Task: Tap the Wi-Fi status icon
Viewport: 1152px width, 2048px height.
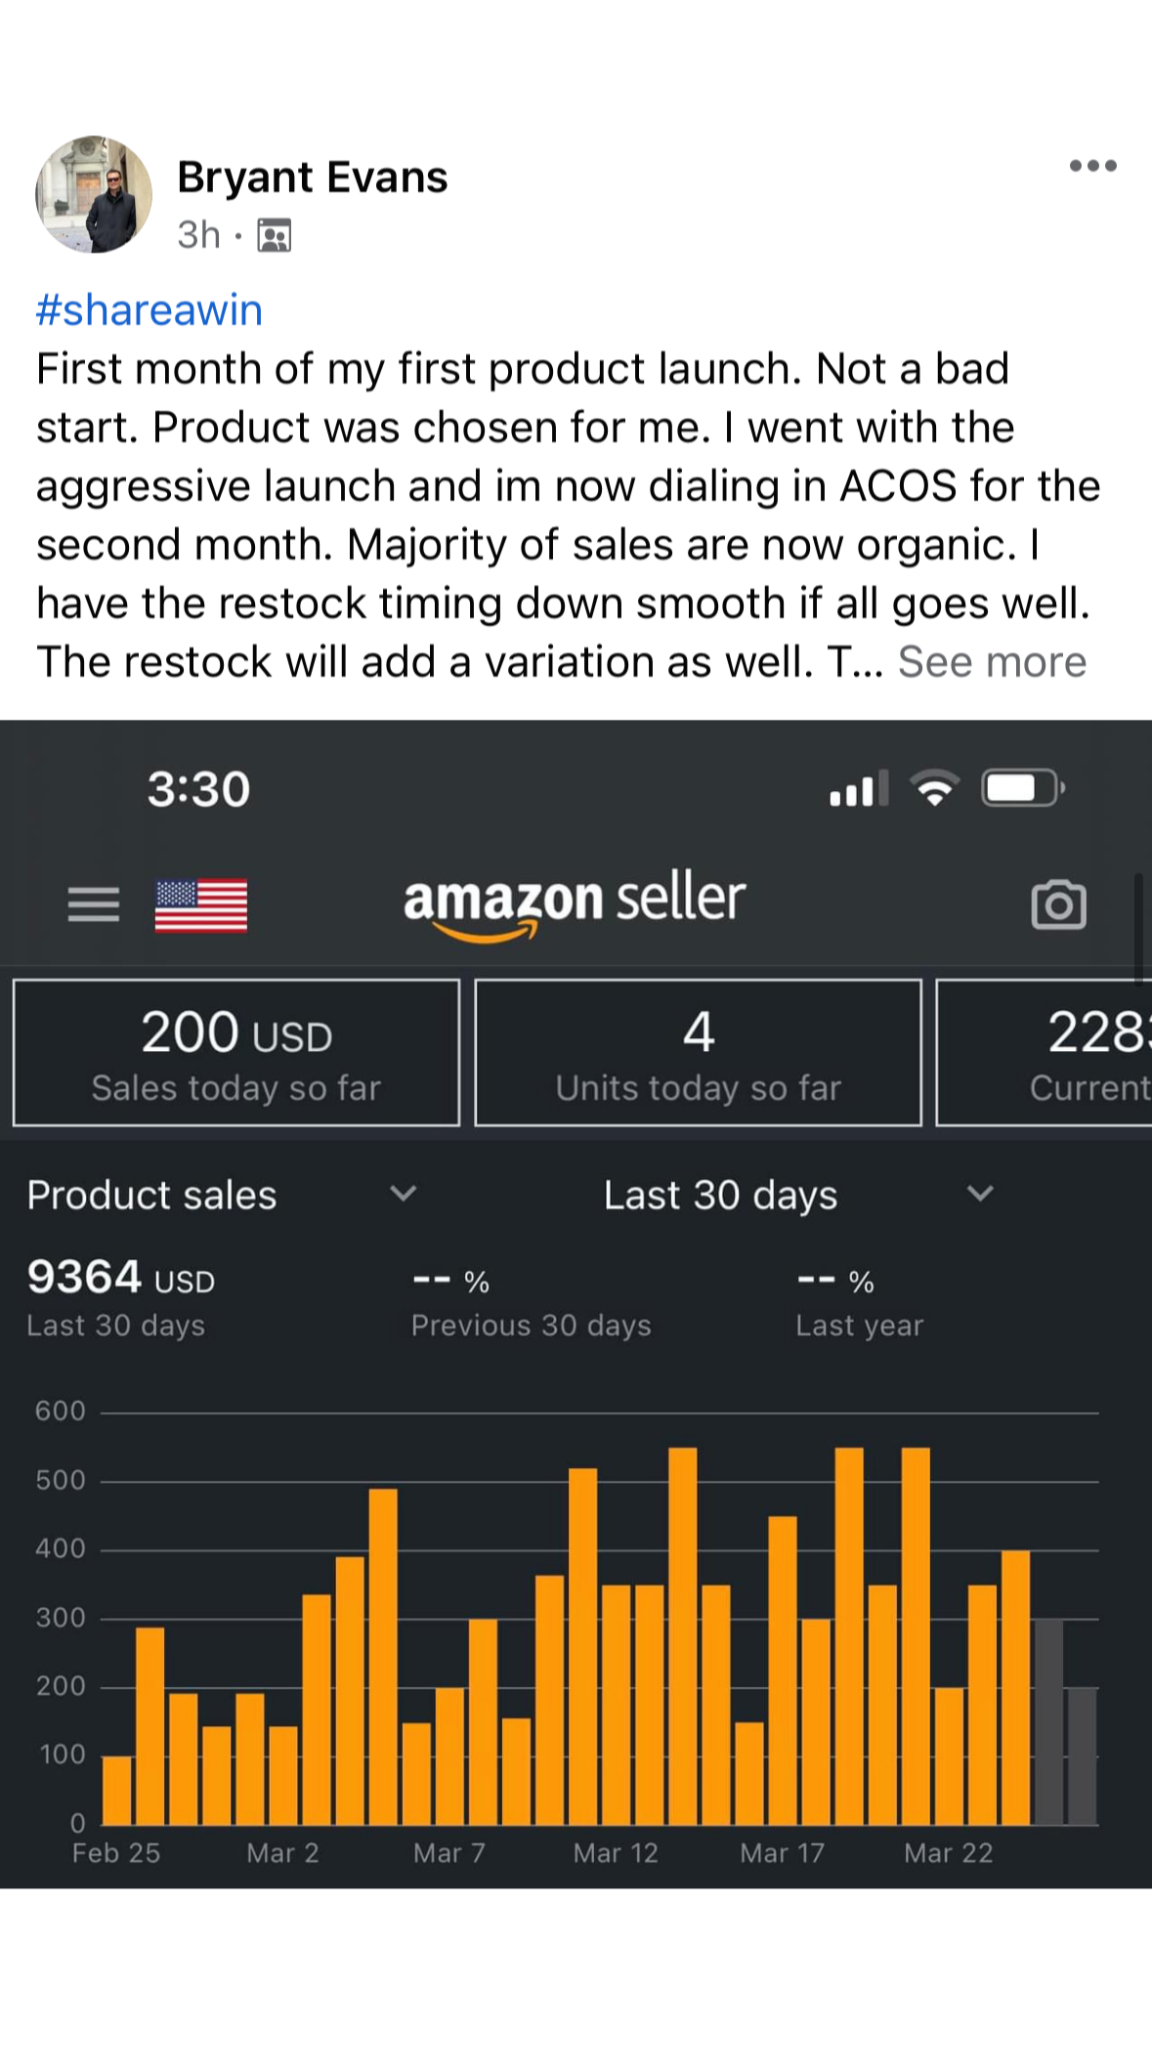Action: pos(935,788)
